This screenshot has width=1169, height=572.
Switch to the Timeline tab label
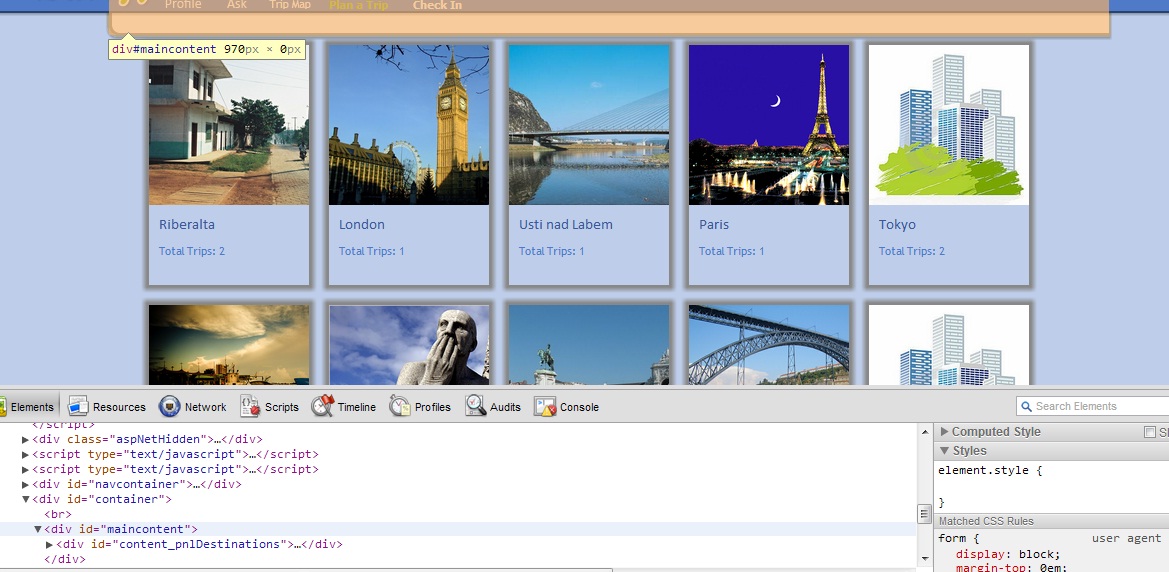pos(357,407)
